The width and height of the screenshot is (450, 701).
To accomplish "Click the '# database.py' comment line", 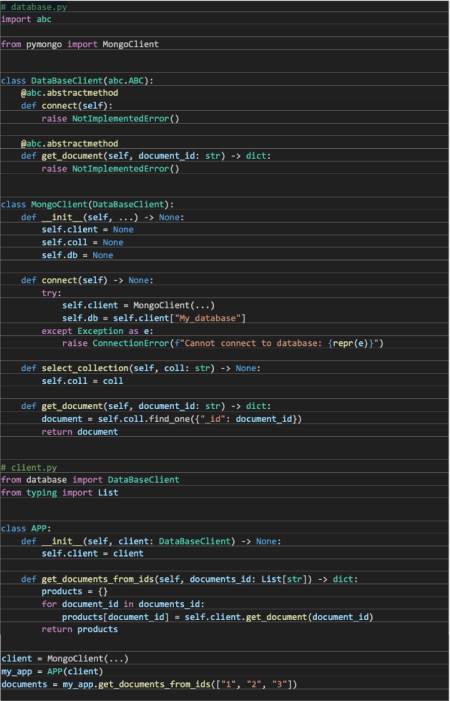I will tap(34, 7).
